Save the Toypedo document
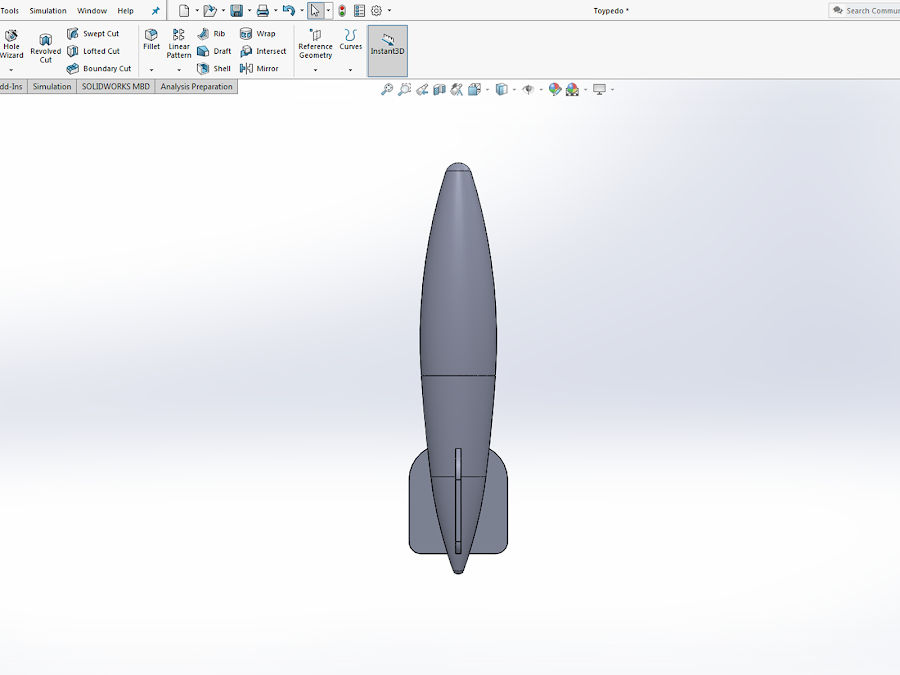The width and height of the screenshot is (900, 675). click(x=236, y=10)
